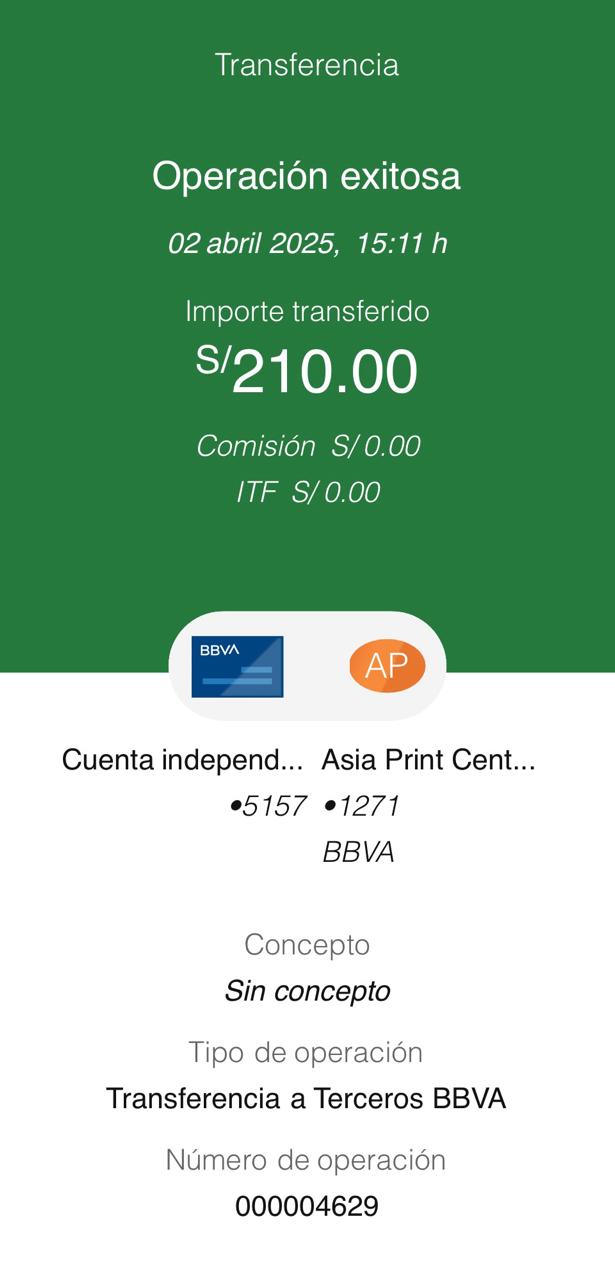
Task: Tap the Concepto label
Action: (x=307, y=944)
